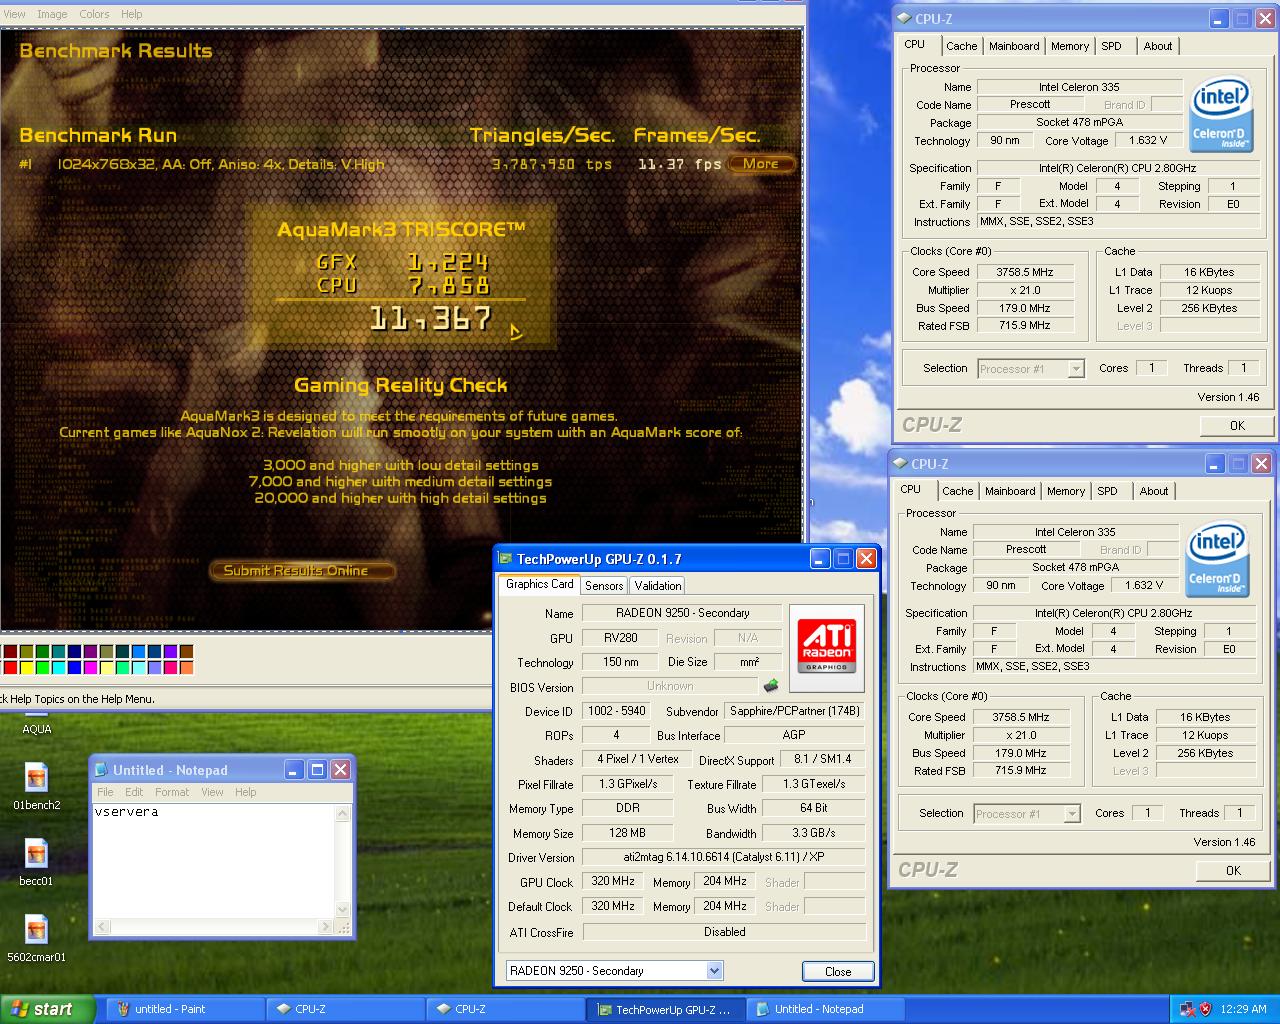Open Paint's Image menu
Image resolution: width=1280 pixels, height=1024 pixels.
[52, 14]
